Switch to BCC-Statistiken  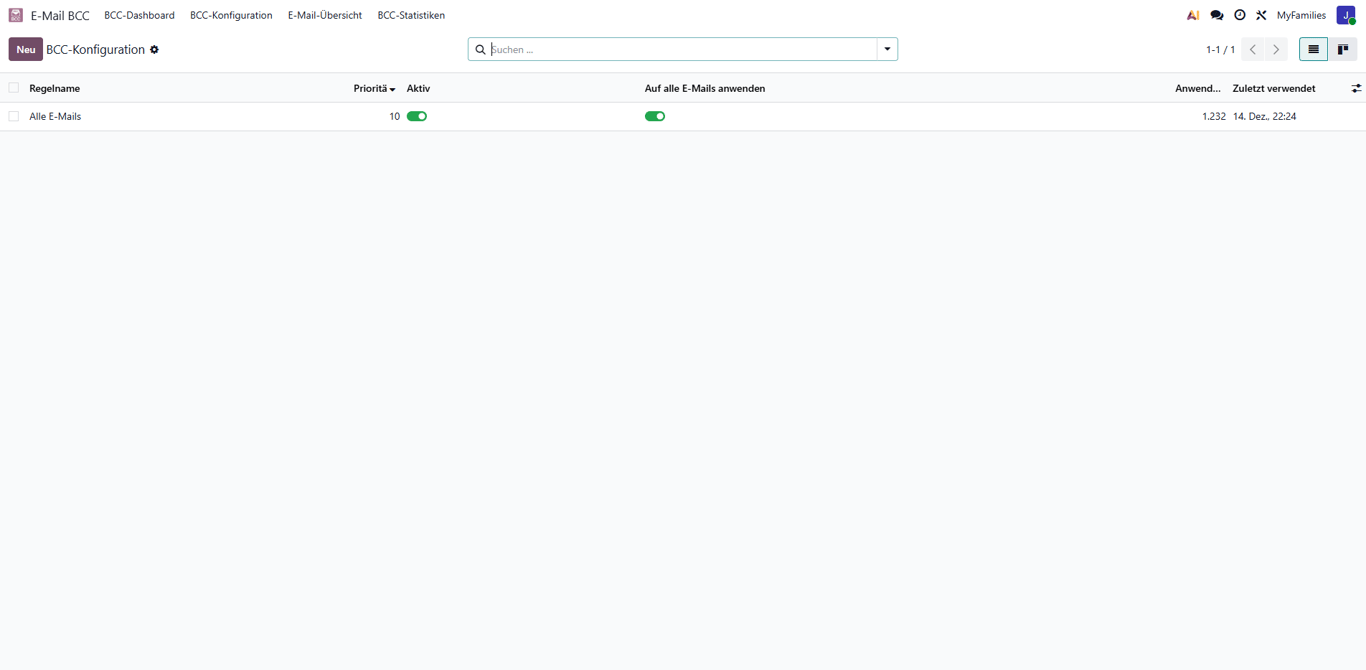tap(411, 15)
